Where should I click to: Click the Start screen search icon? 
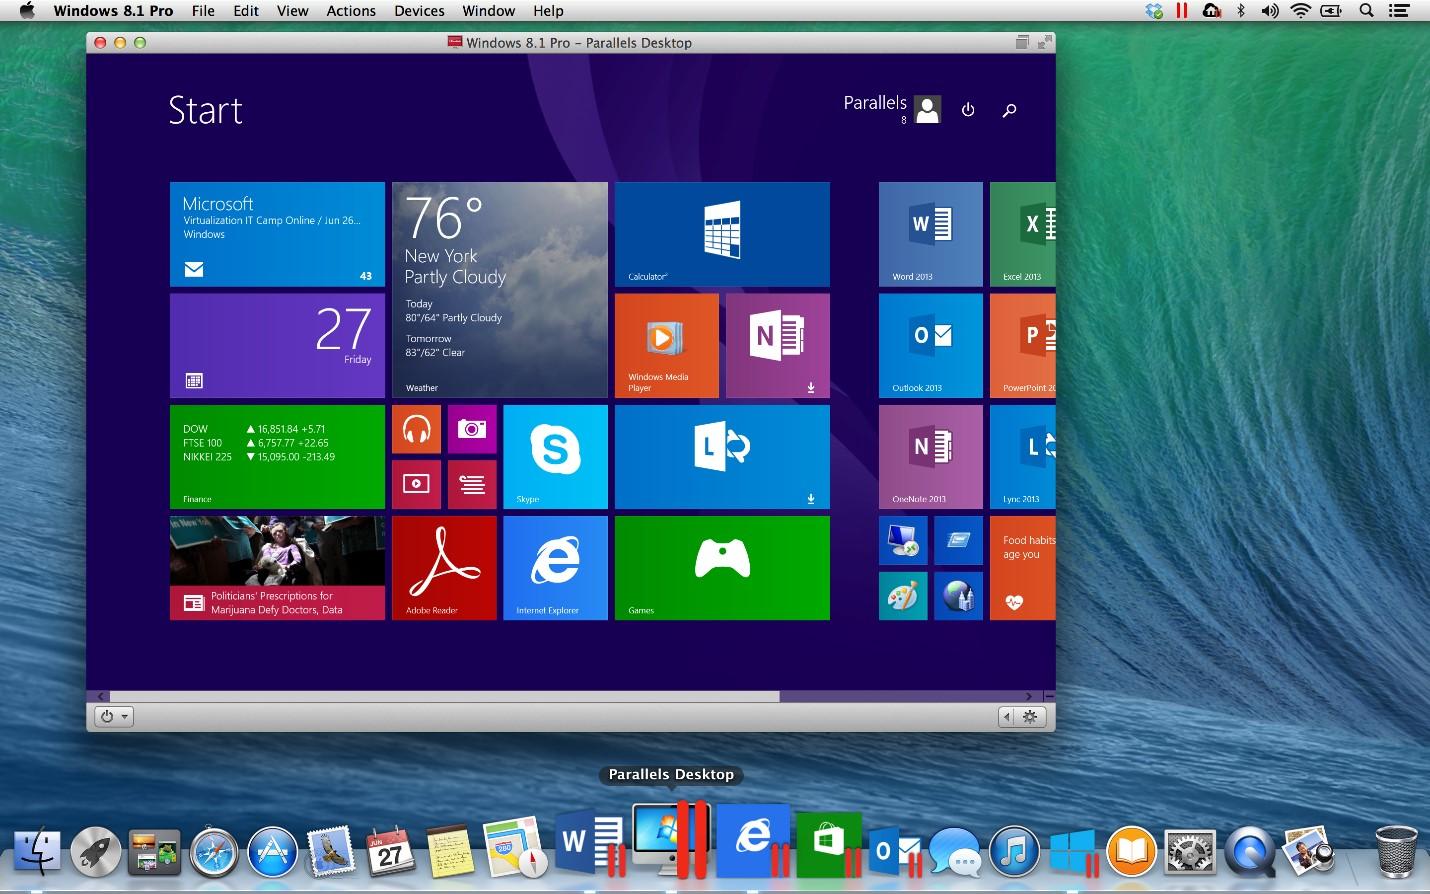[x=1009, y=110]
